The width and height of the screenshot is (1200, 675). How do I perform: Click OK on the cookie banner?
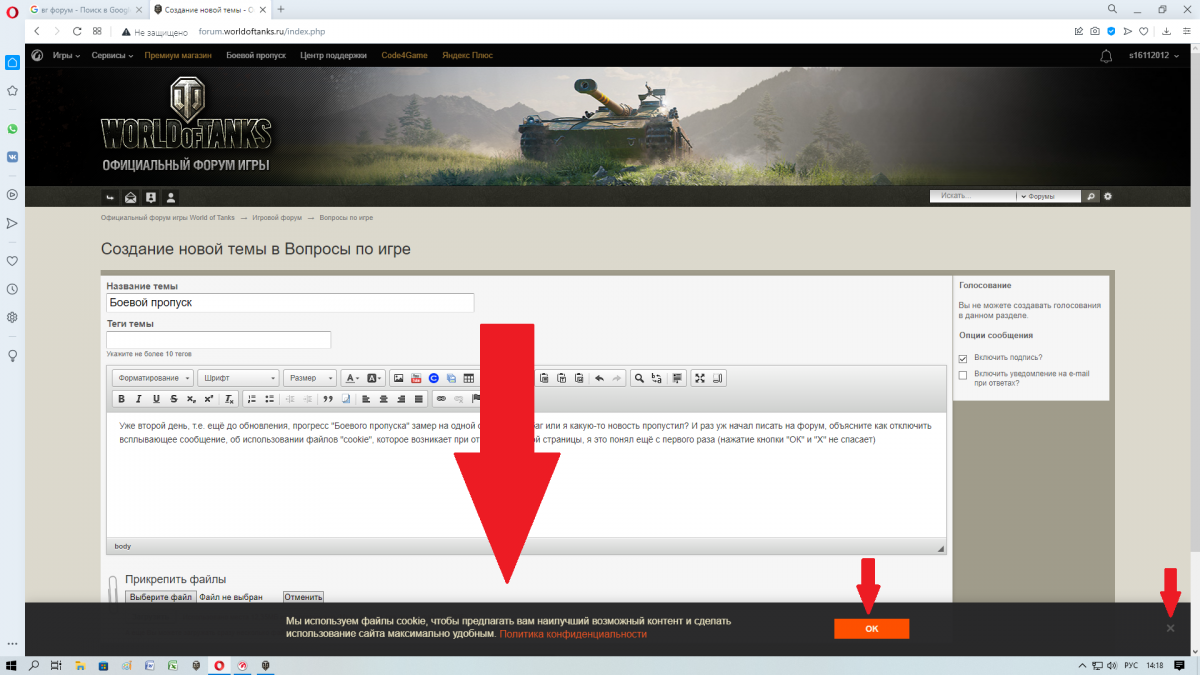point(871,629)
